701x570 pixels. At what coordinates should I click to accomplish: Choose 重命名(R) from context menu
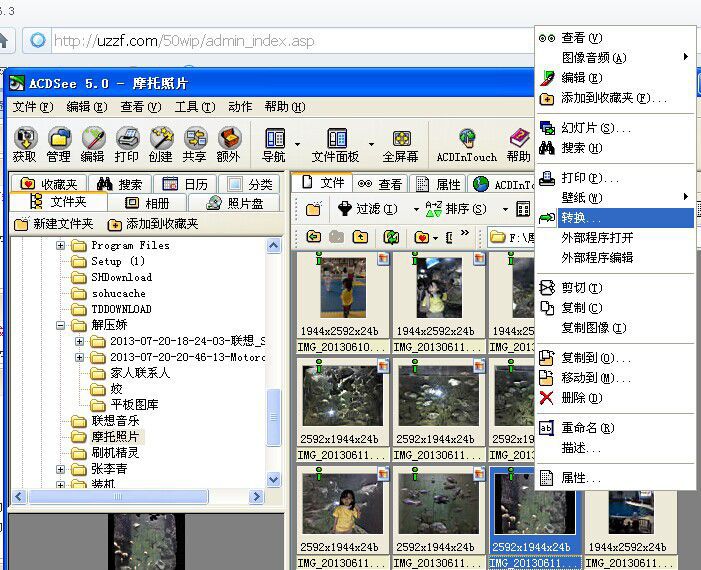pos(615,428)
